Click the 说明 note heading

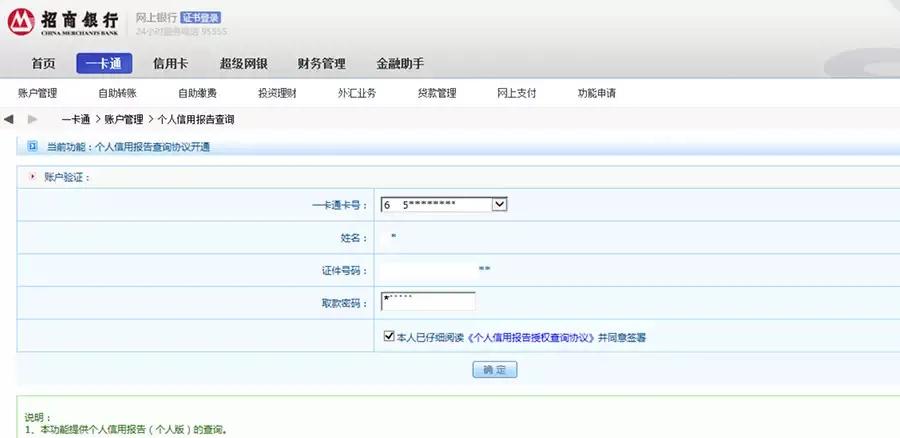(38, 417)
